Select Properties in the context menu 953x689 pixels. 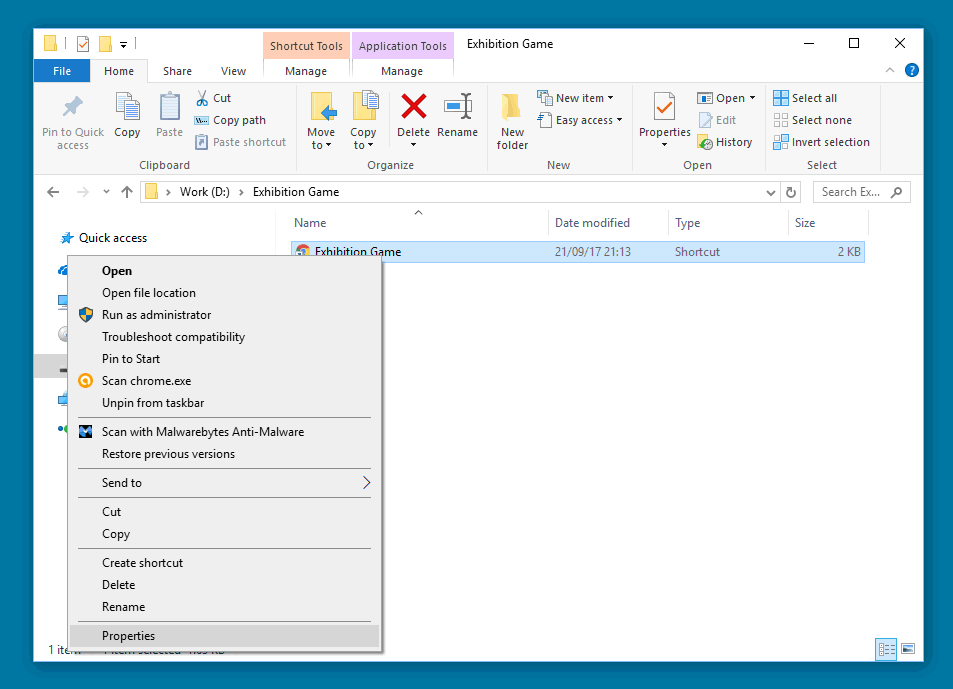point(225,636)
